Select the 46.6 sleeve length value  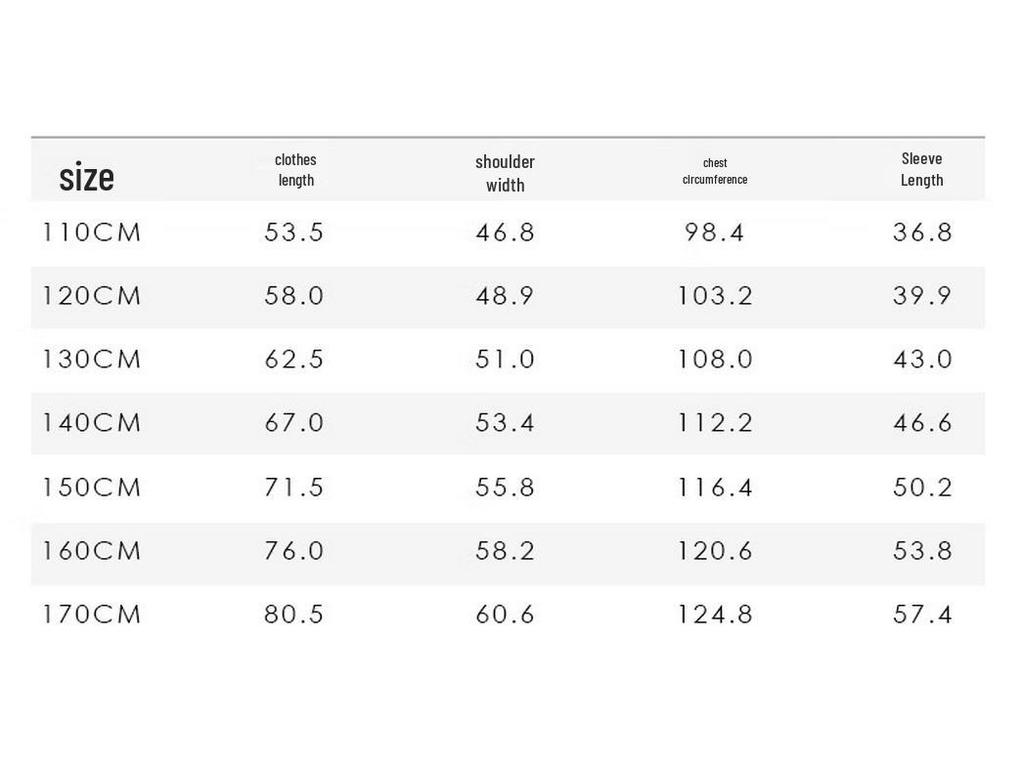pyautogui.click(x=922, y=423)
